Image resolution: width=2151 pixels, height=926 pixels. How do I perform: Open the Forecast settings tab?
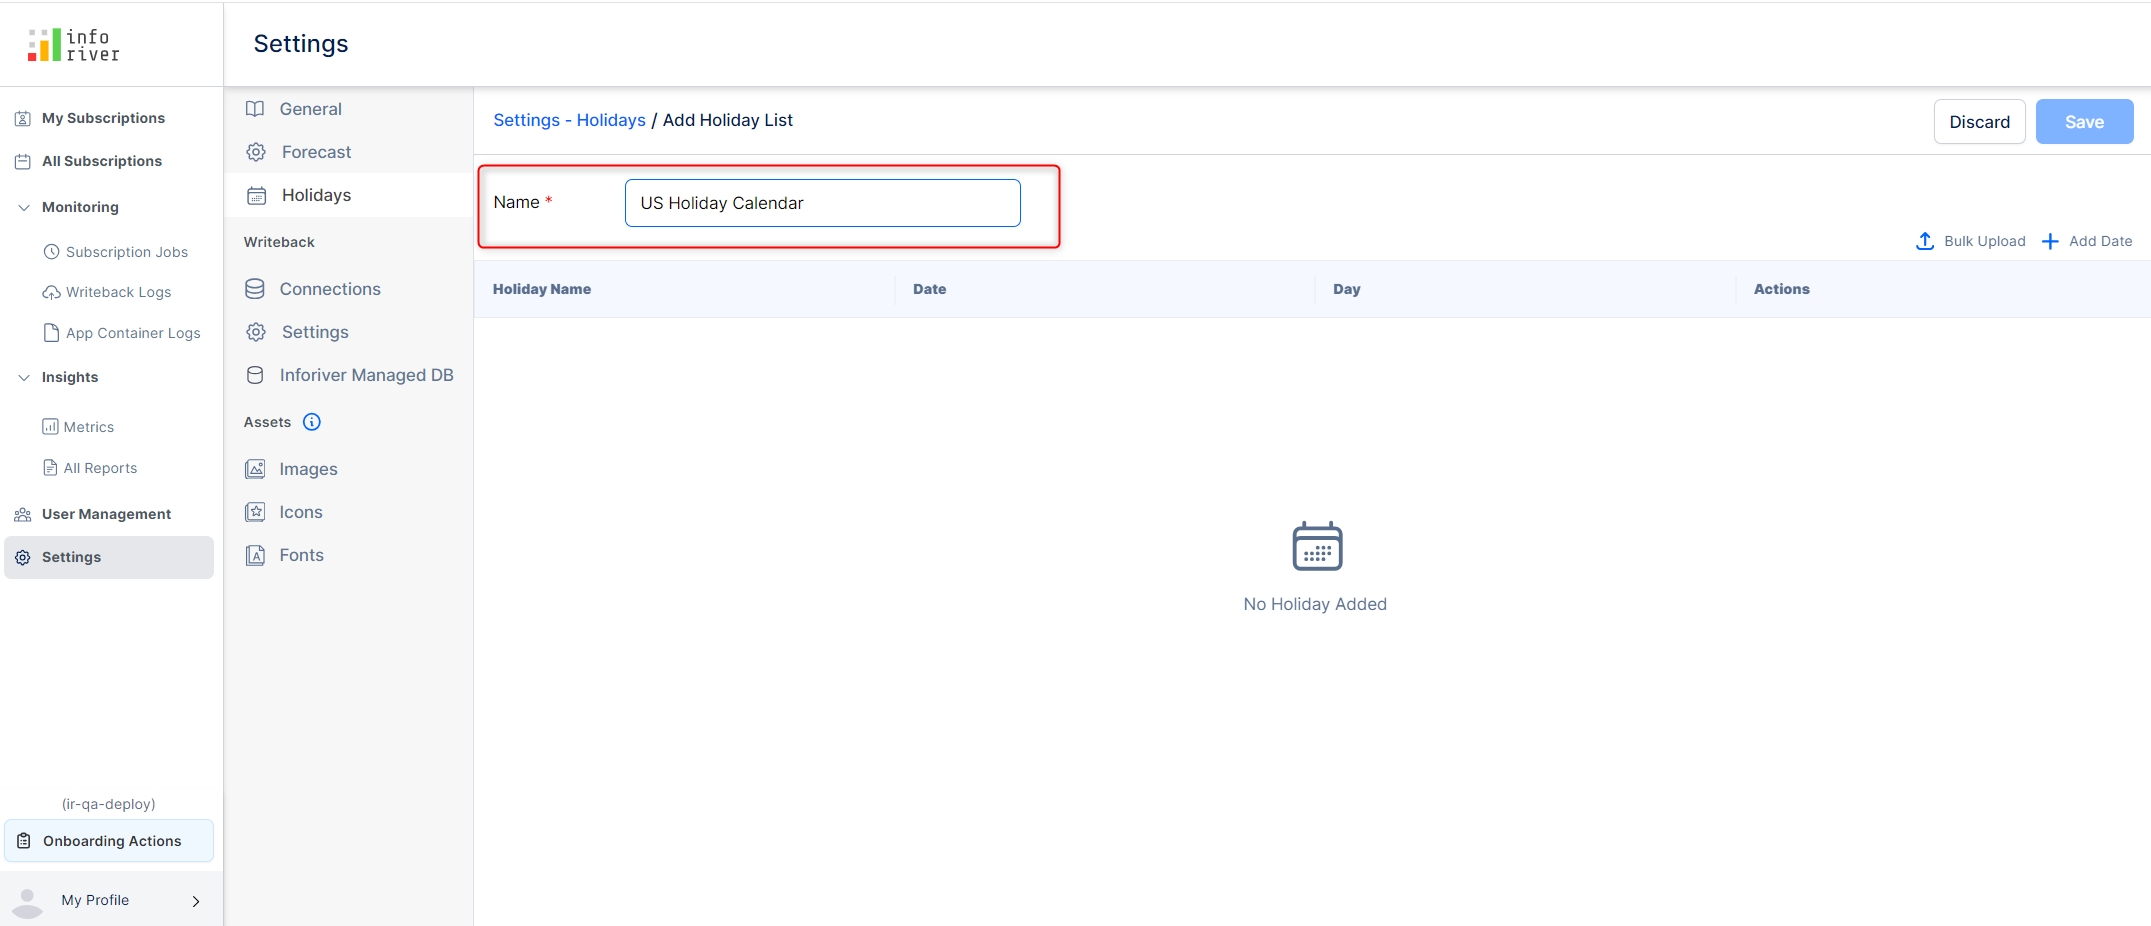pos(316,152)
